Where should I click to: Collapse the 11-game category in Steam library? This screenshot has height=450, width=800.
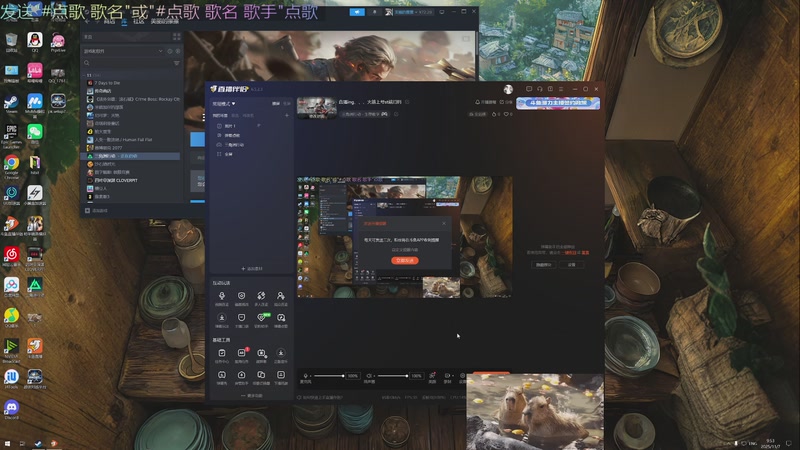[x=85, y=75]
